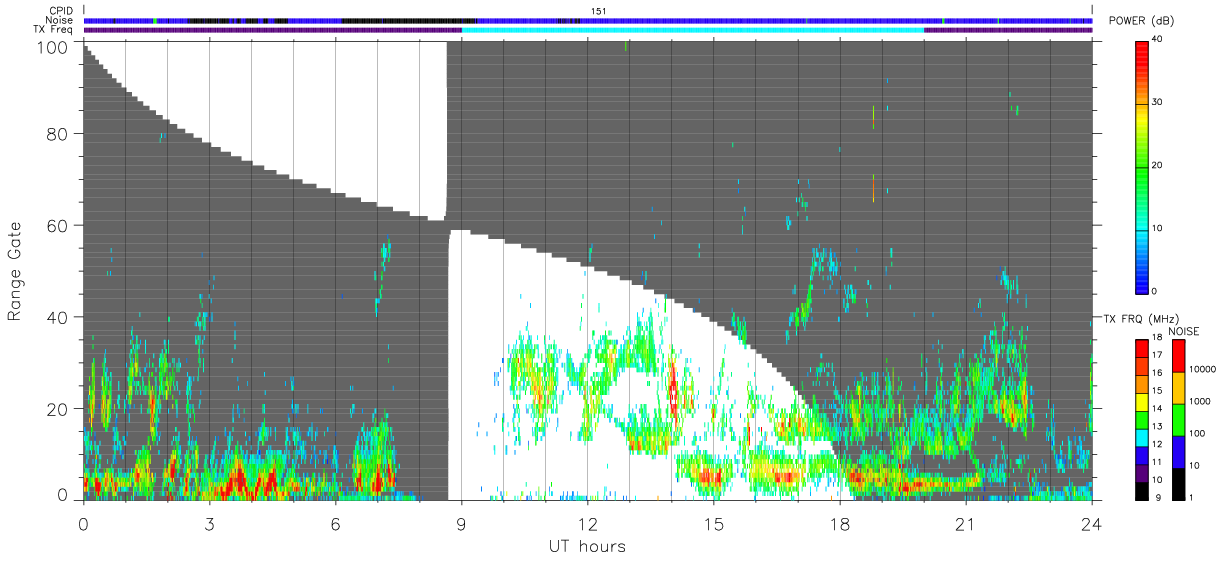
Task: Click the 10000 label on NOISE legend
Action: pos(1205,369)
